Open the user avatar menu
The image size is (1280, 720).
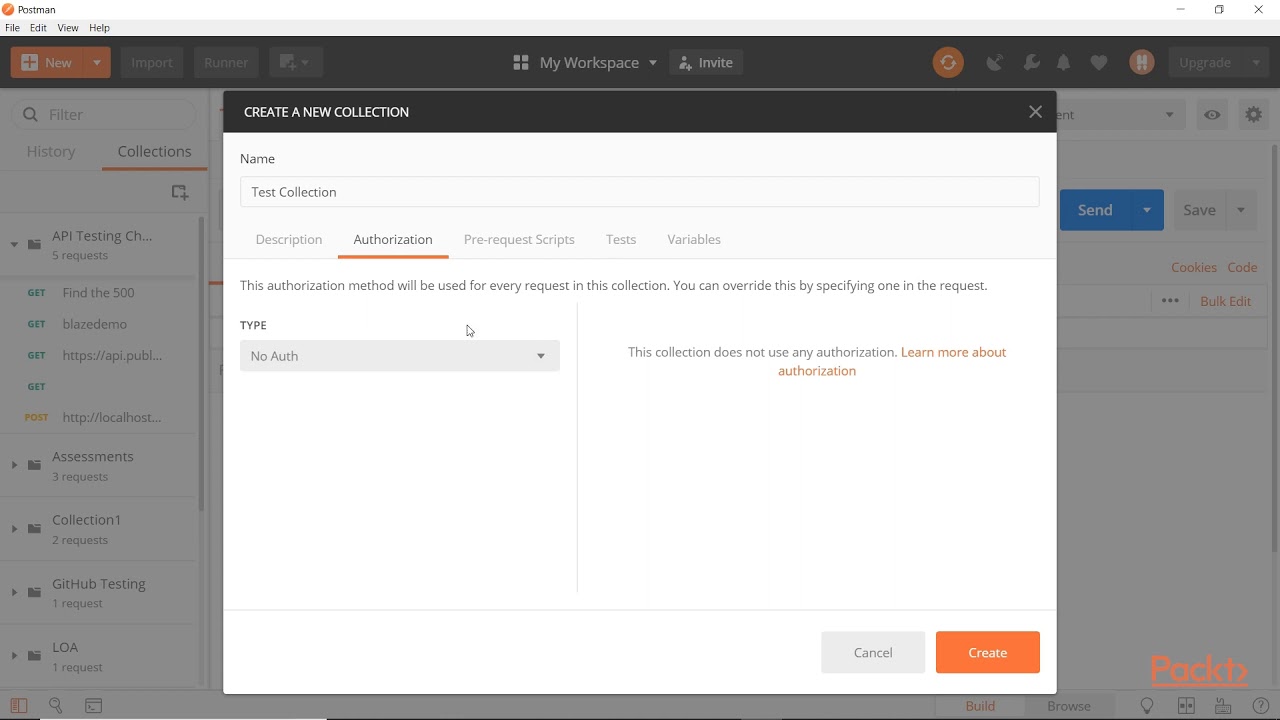click(x=1142, y=62)
